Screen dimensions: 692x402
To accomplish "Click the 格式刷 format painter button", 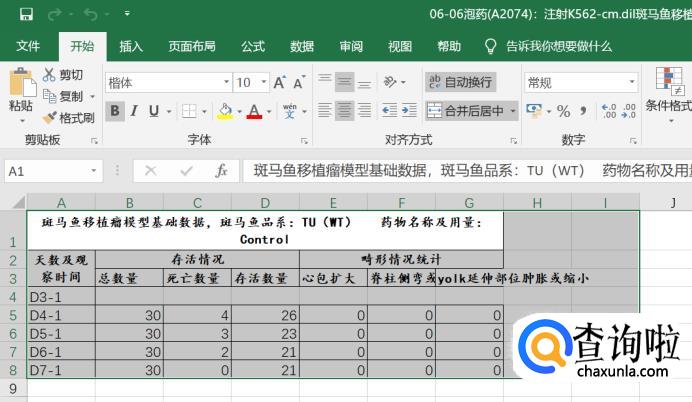I will pos(68,117).
